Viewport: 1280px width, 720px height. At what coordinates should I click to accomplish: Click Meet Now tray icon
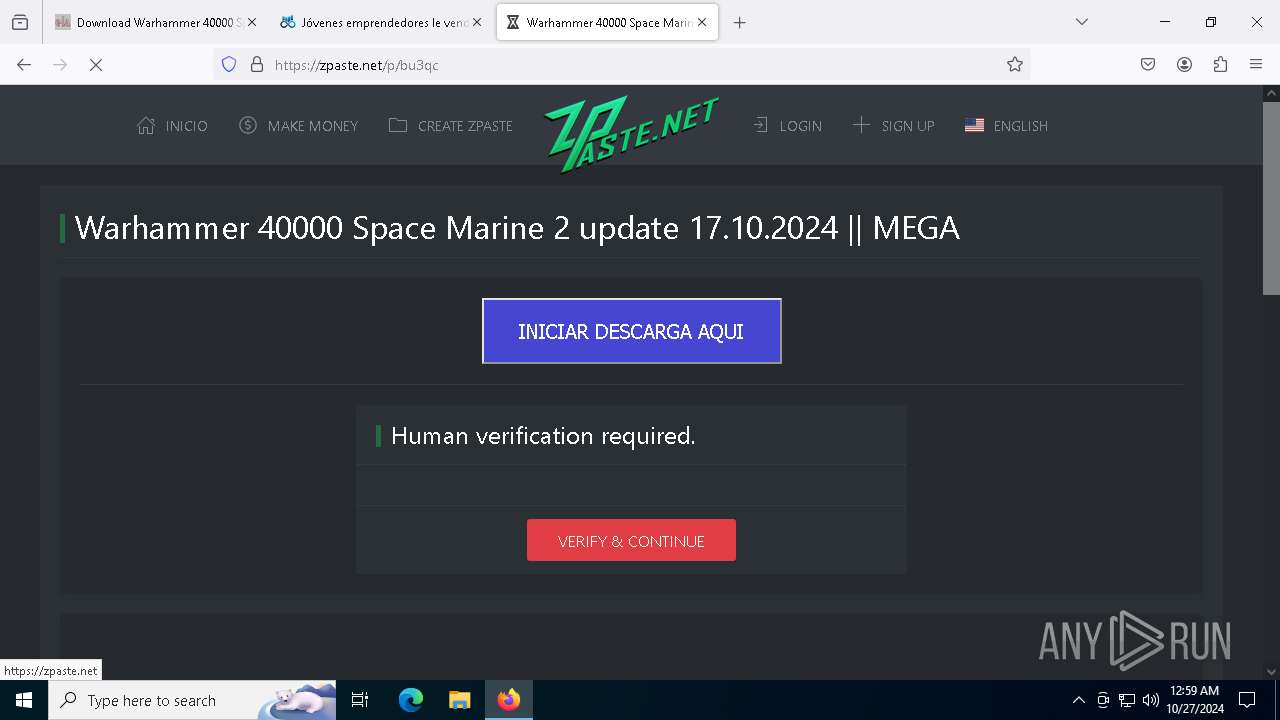pos(1103,700)
